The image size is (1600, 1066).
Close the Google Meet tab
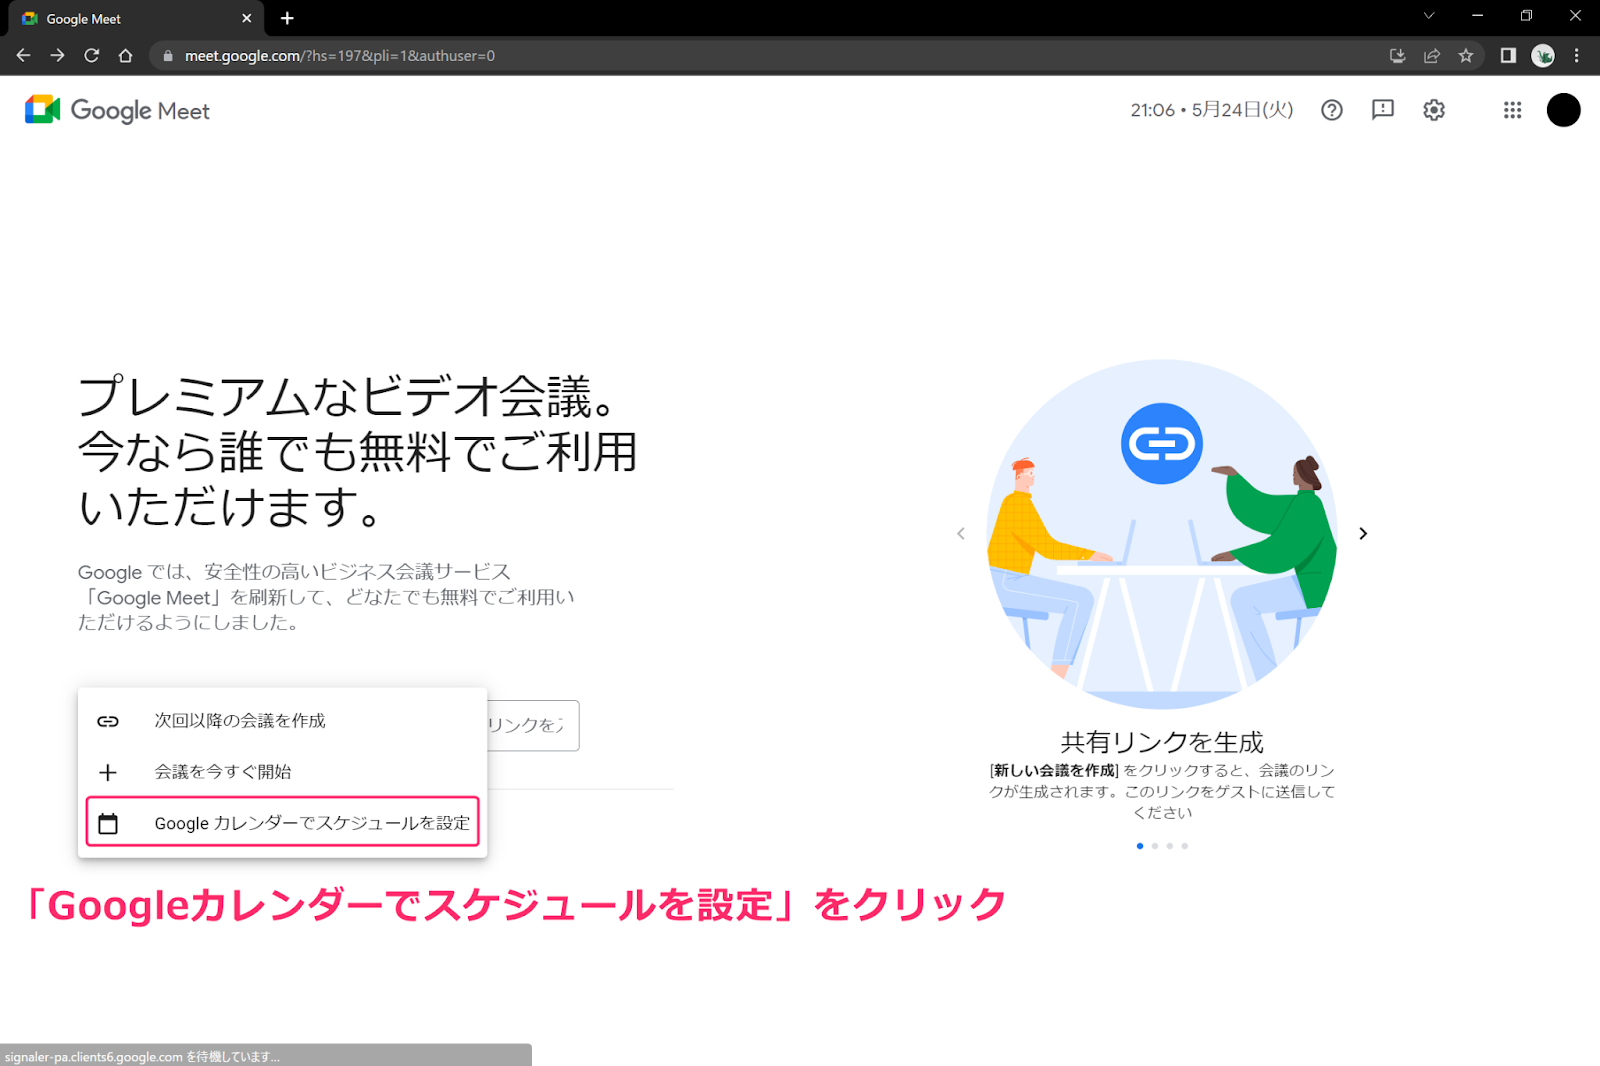click(x=247, y=19)
